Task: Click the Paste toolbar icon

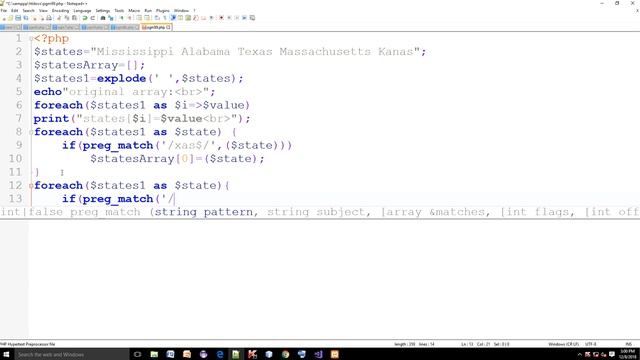Action: pyautogui.click(x=74, y=18)
